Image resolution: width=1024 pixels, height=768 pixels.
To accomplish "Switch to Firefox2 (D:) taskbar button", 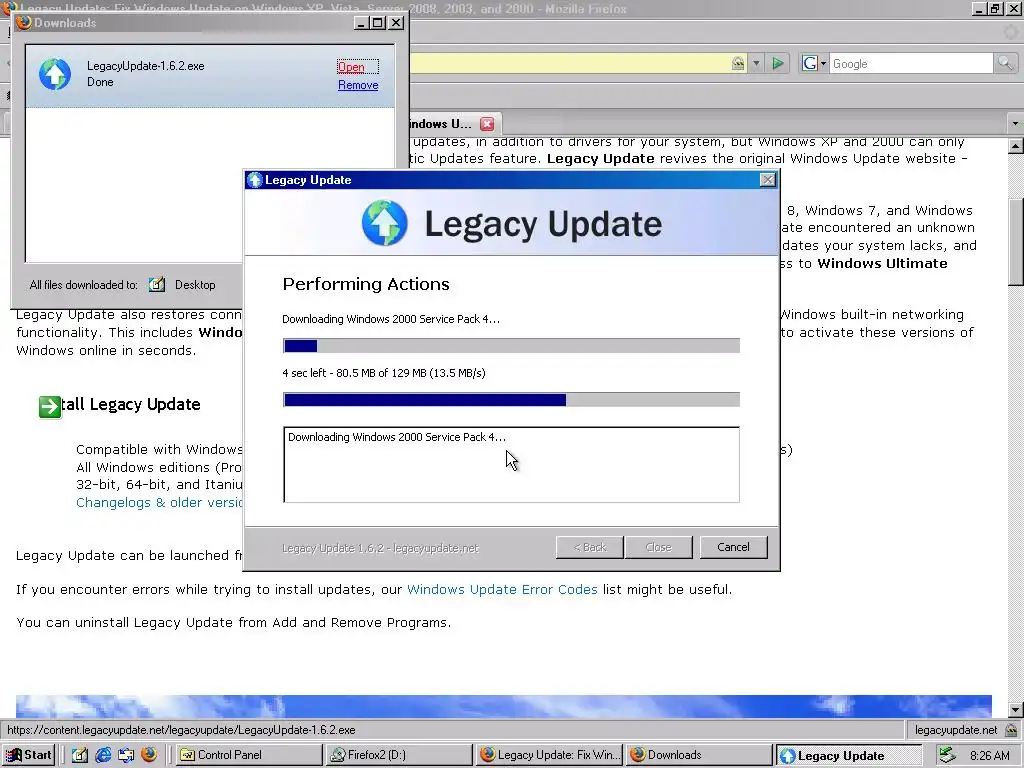I will (x=399, y=755).
